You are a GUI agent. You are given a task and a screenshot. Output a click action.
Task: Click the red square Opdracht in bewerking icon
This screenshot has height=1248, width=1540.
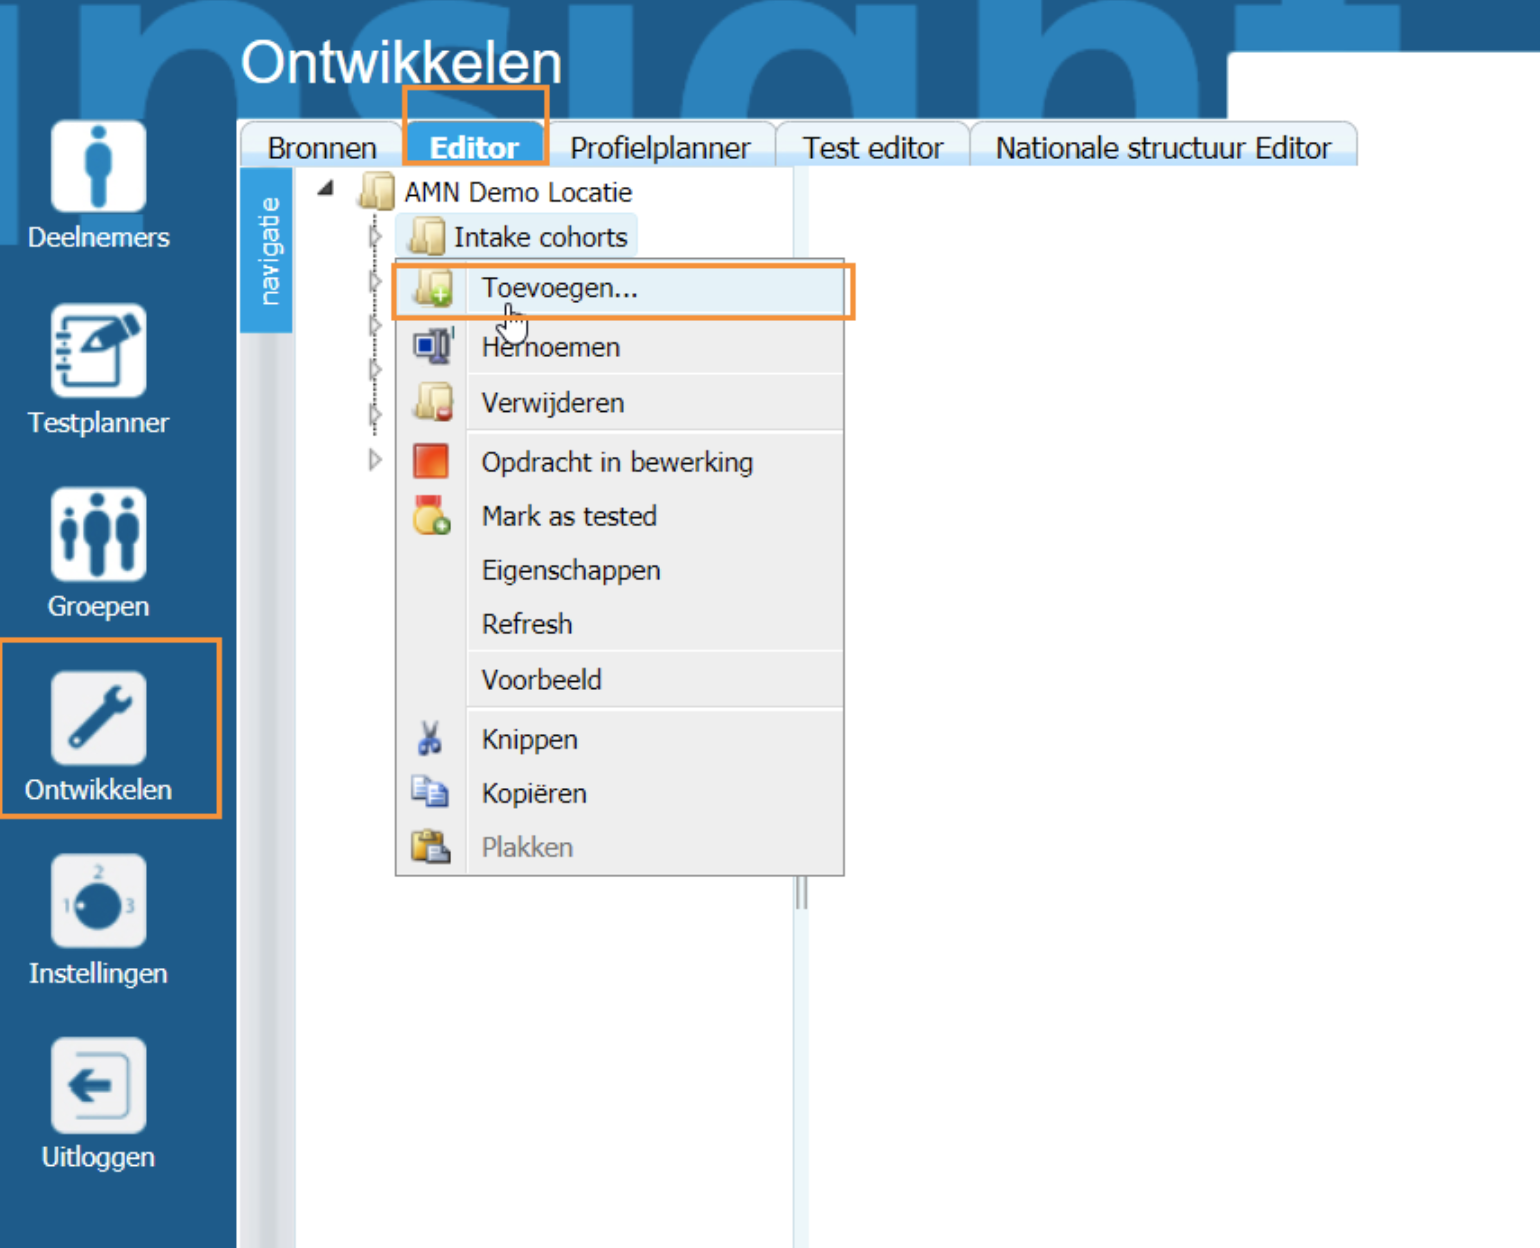point(431,462)
